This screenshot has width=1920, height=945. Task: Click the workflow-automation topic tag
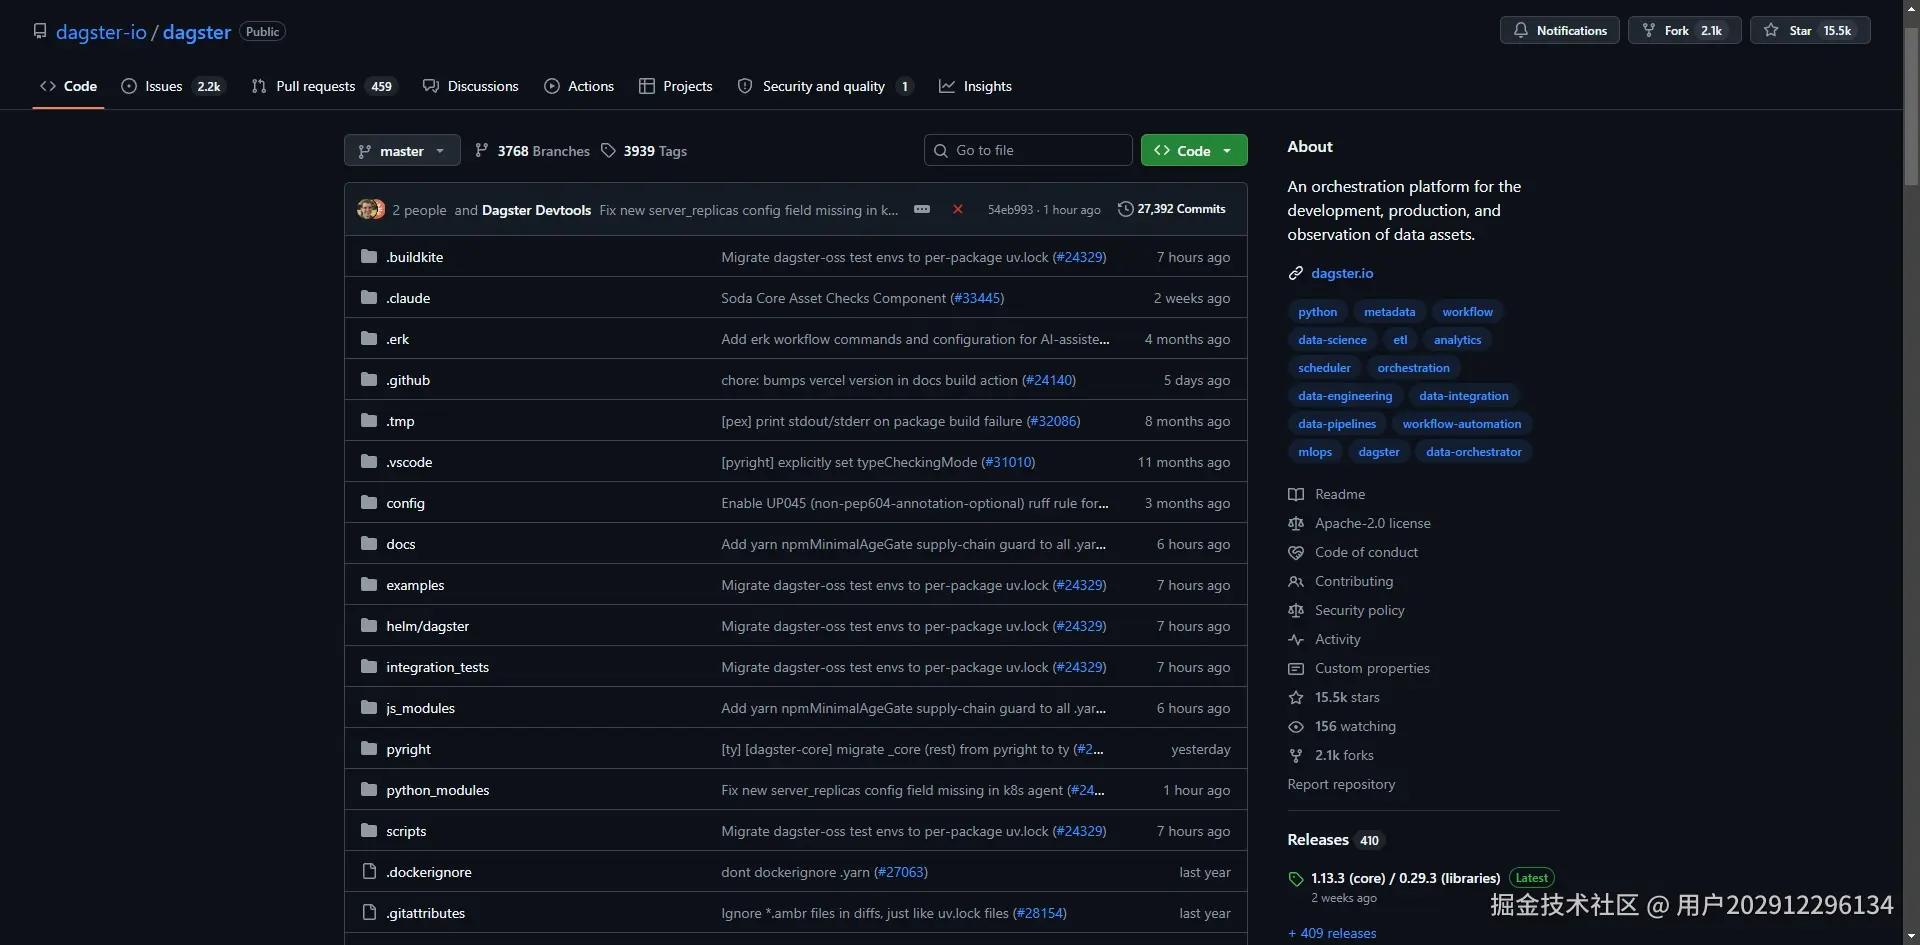click(1461, 424)
